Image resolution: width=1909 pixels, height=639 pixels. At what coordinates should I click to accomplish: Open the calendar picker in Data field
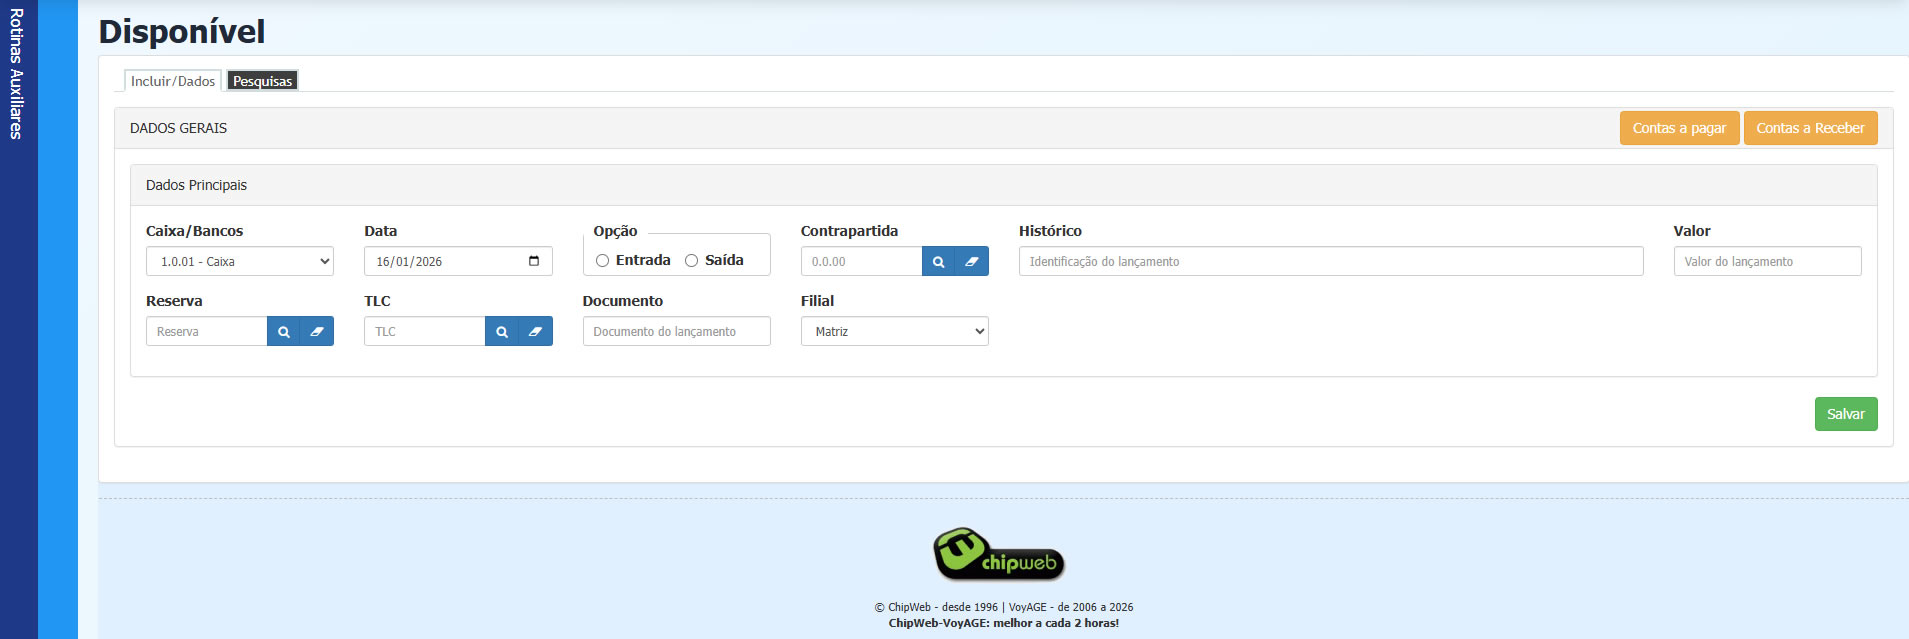click(x=534, y=262)
